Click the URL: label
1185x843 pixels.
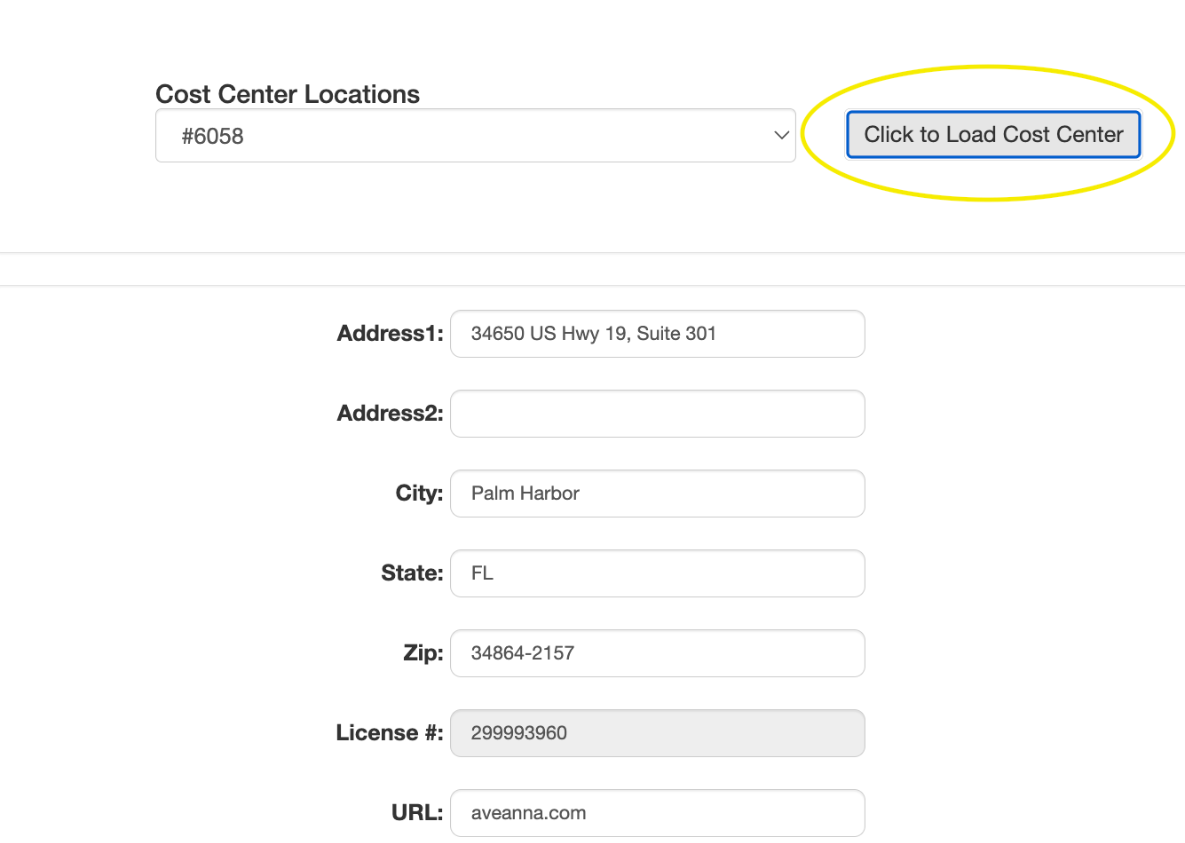(x=417, y=813)
